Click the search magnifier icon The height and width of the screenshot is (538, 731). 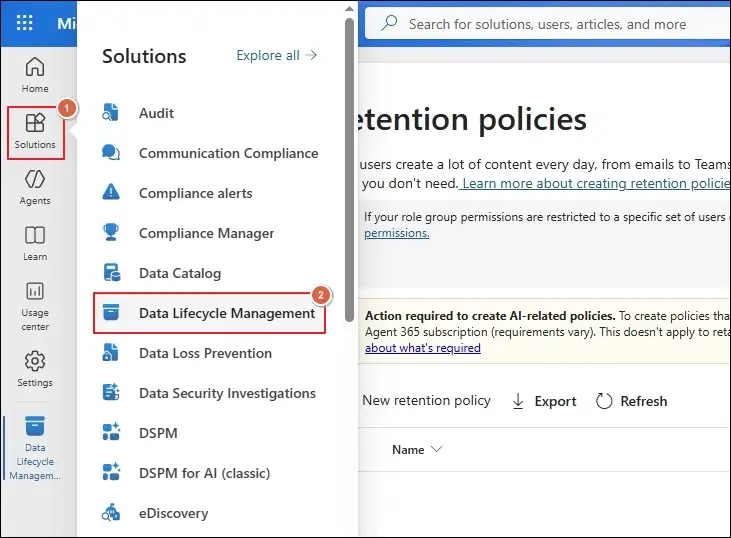389,23
